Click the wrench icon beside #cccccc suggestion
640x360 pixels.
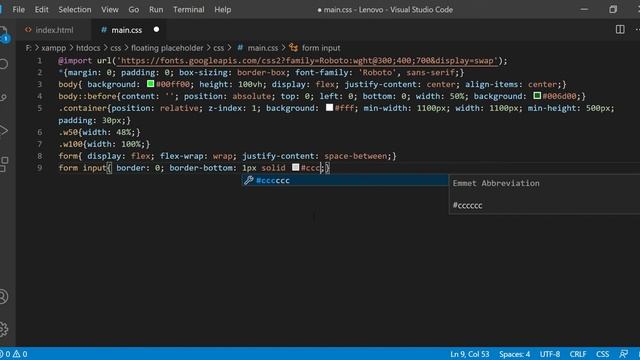[x=249, y=180]
